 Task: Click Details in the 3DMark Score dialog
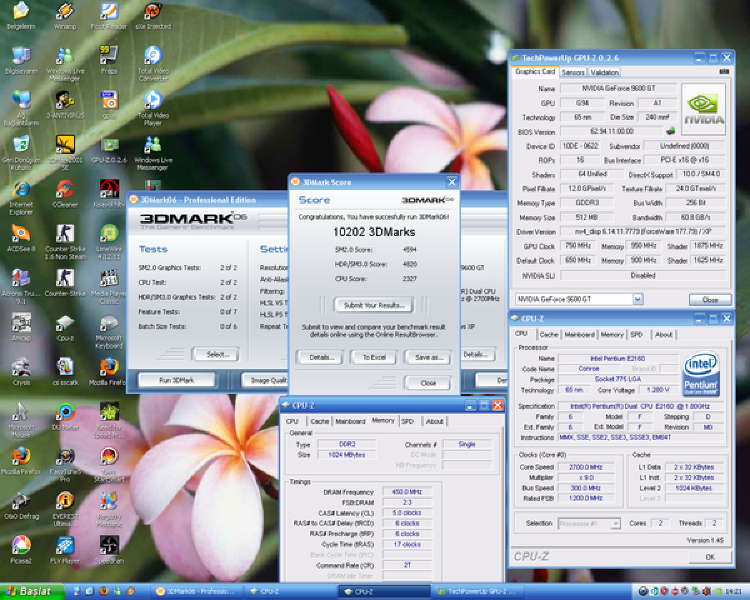[319, 357]
